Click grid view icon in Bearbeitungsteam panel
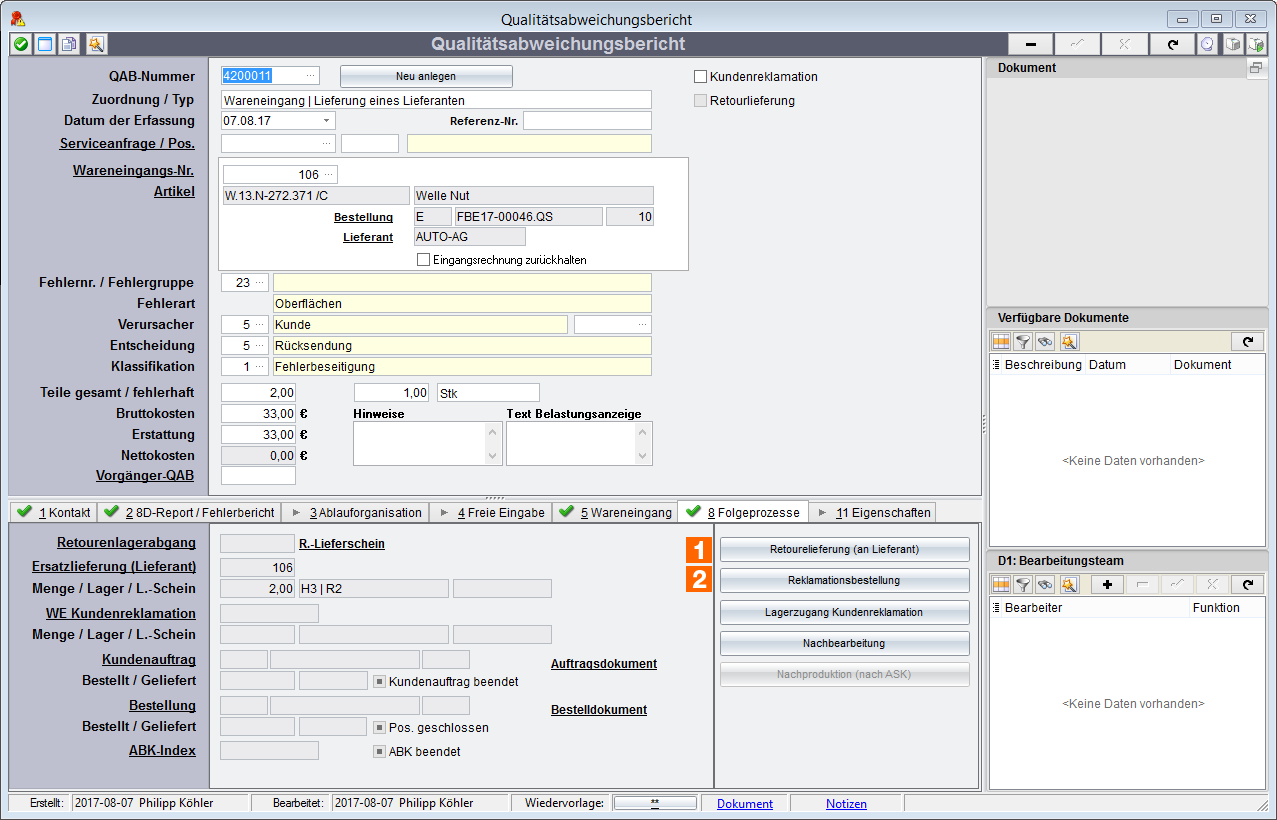Viewport: 1277px width, 820px height. coord(1001,584)
